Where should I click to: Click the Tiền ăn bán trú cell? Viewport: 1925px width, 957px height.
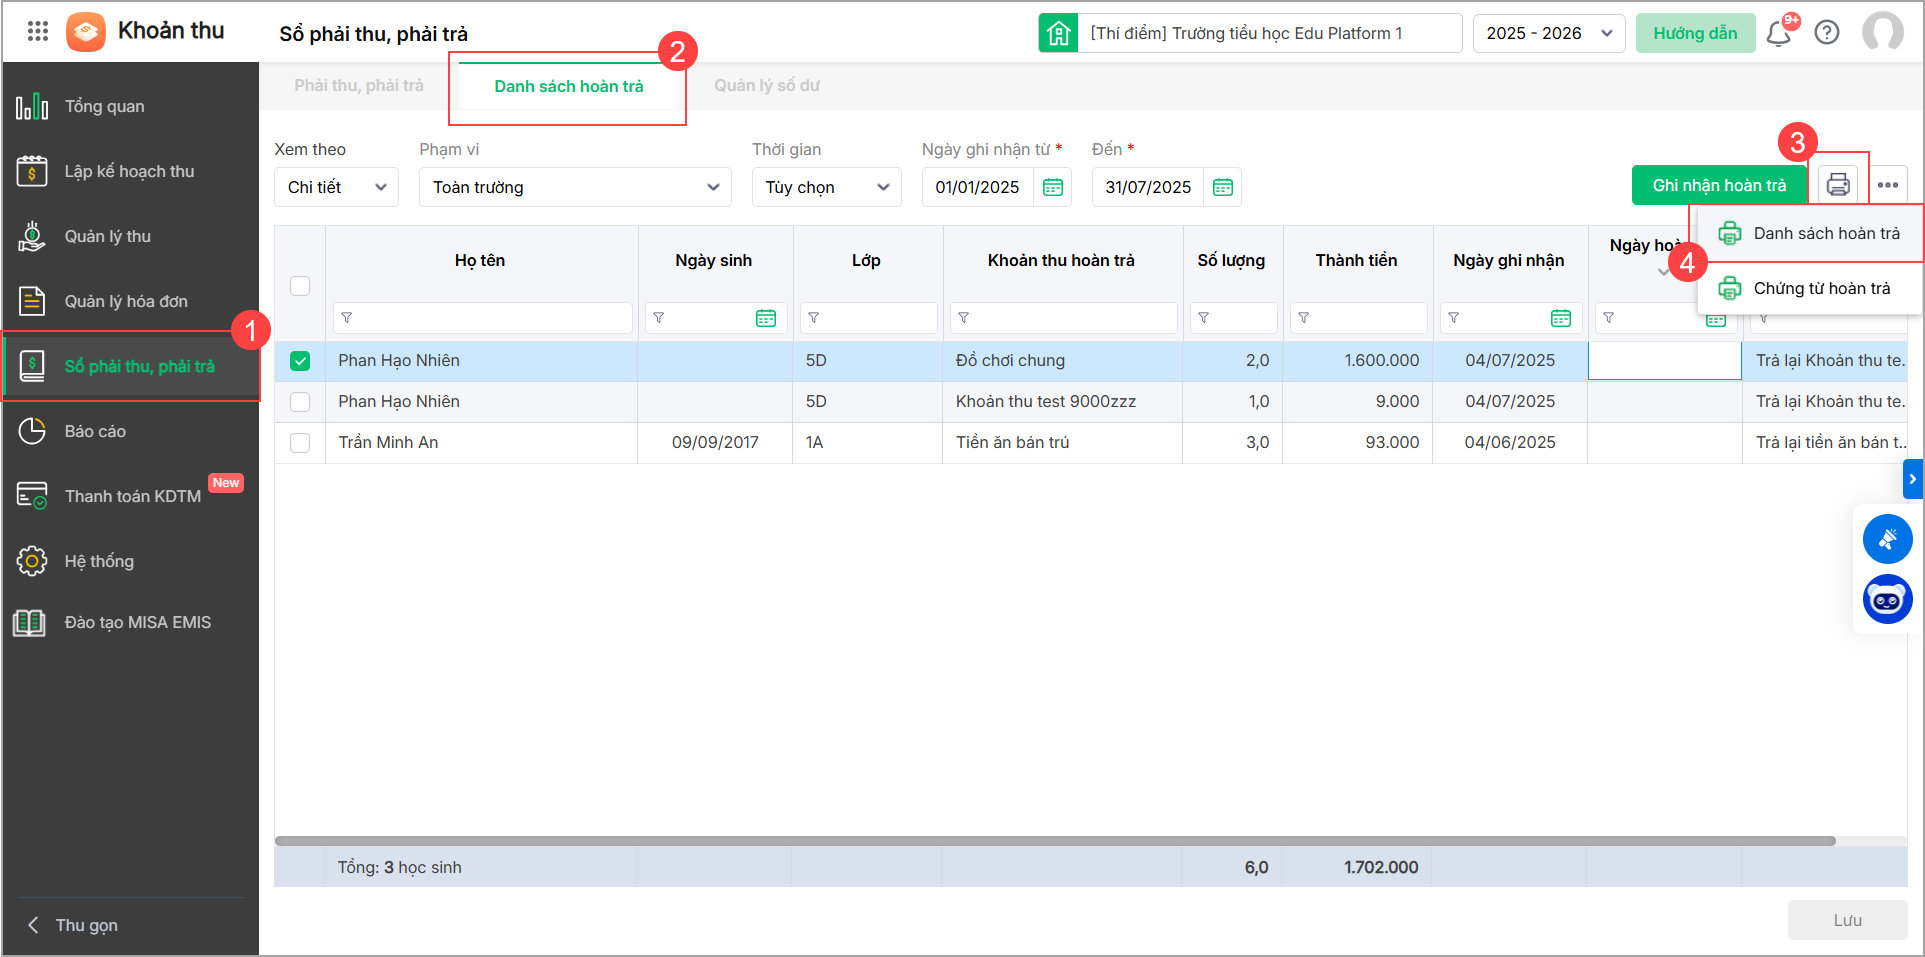(x=1062, y=443)
